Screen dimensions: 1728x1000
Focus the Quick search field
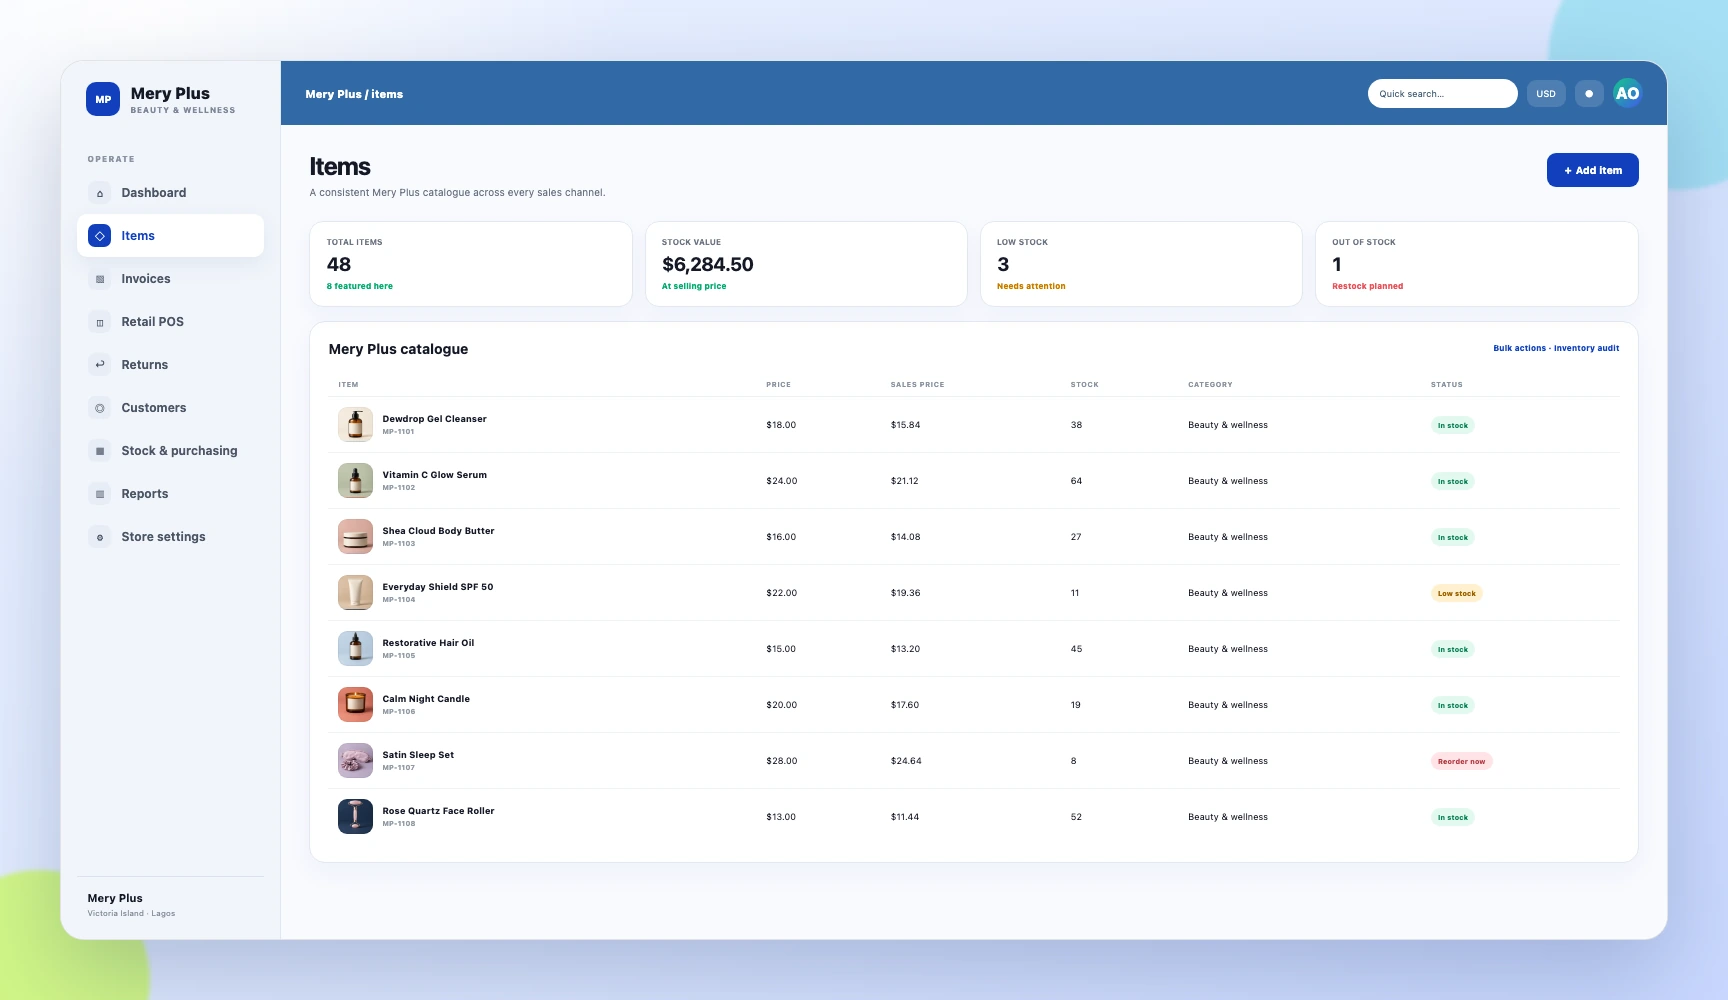(1442, 93)
